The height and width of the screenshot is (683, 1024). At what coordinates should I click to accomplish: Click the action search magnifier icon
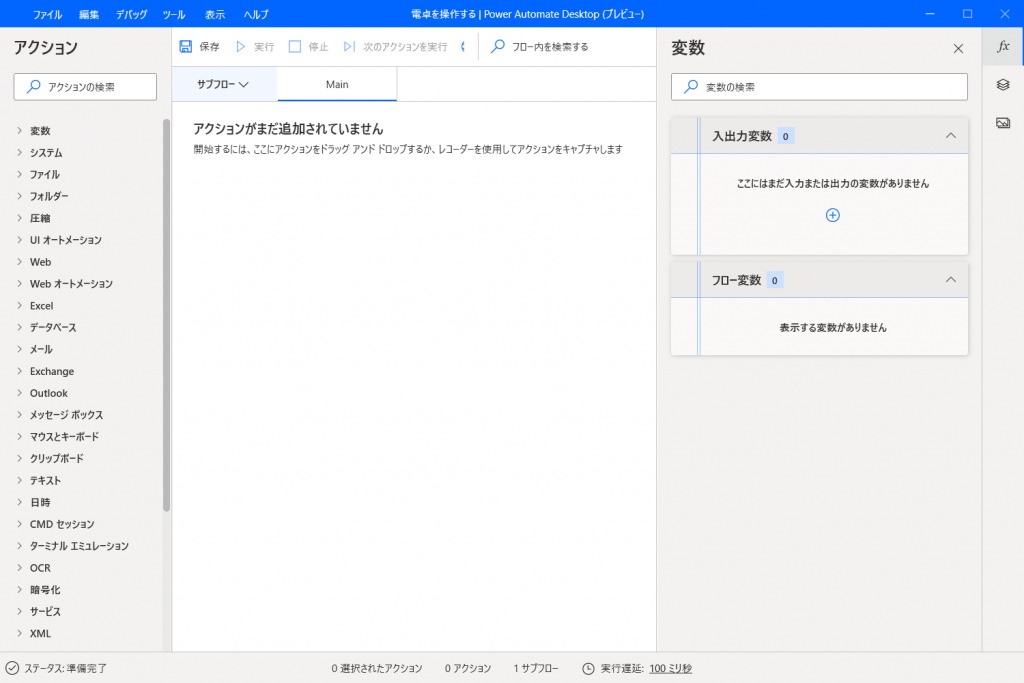[33, 87]
